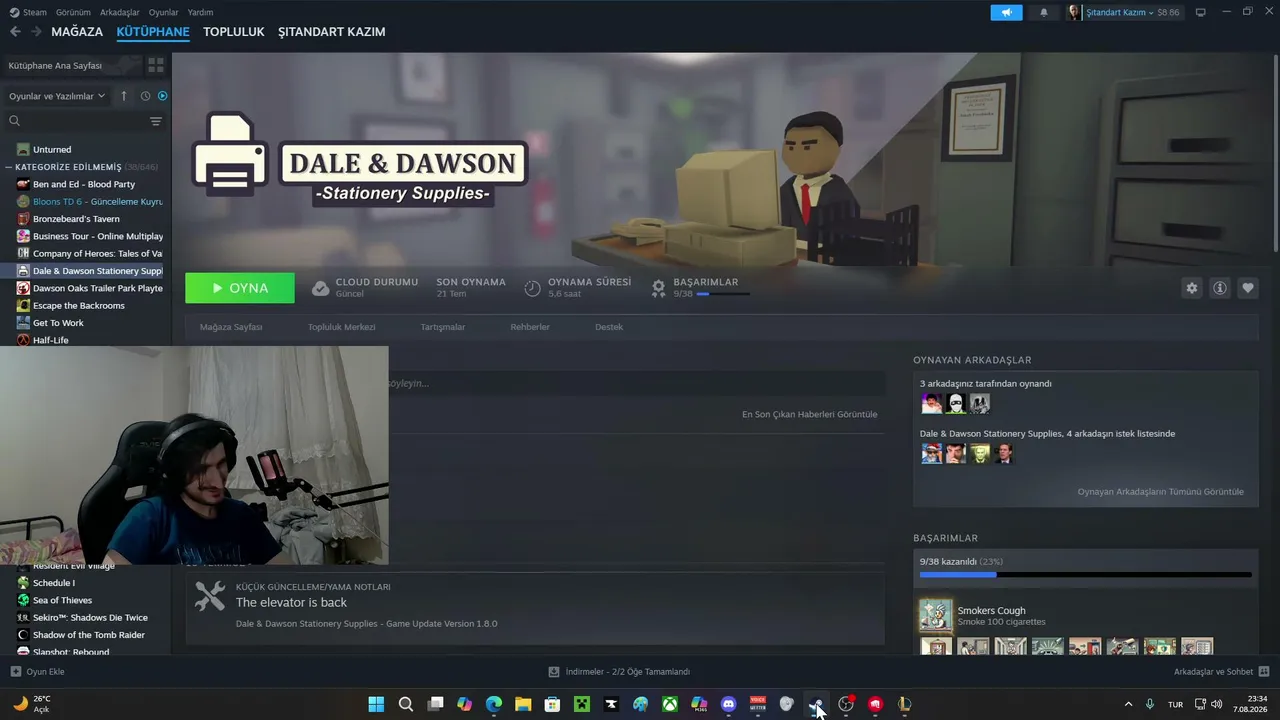Click the library search field
The image size is (1280, 720).
coord(76,121)
